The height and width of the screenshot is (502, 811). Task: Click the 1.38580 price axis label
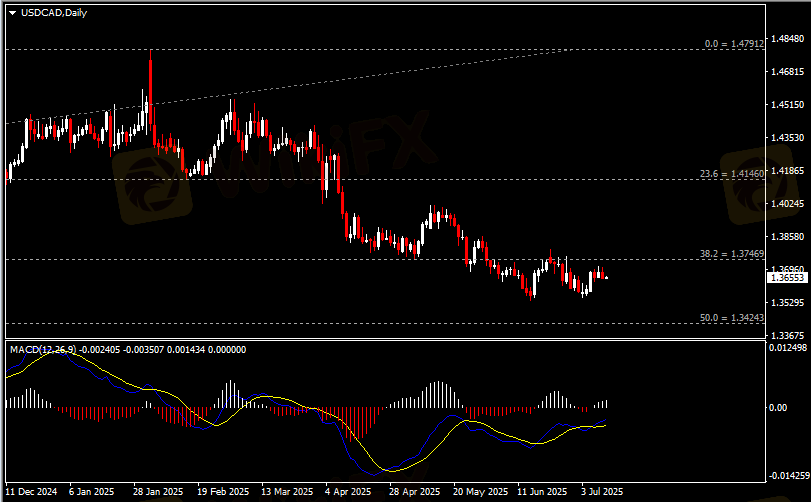pyautogui.click(x=787, y=237)
